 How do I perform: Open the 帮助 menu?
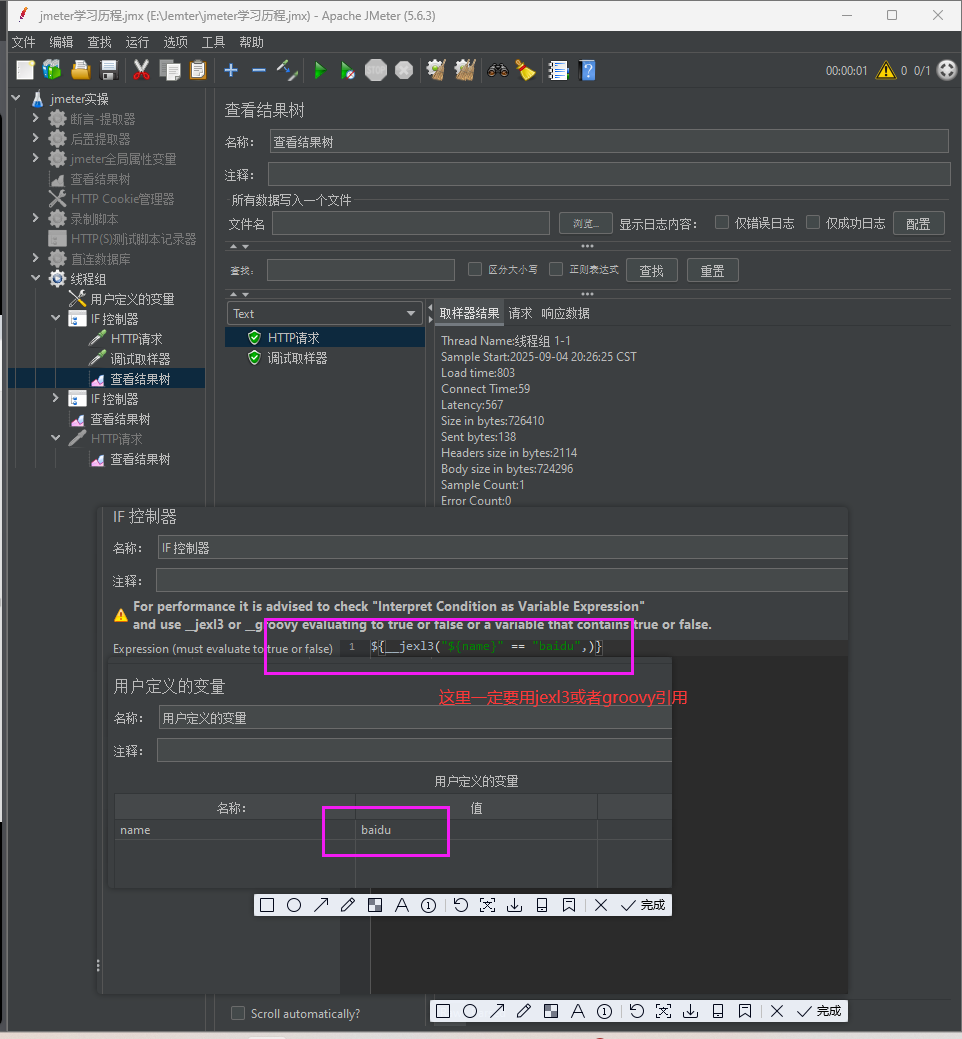[252, 42]
